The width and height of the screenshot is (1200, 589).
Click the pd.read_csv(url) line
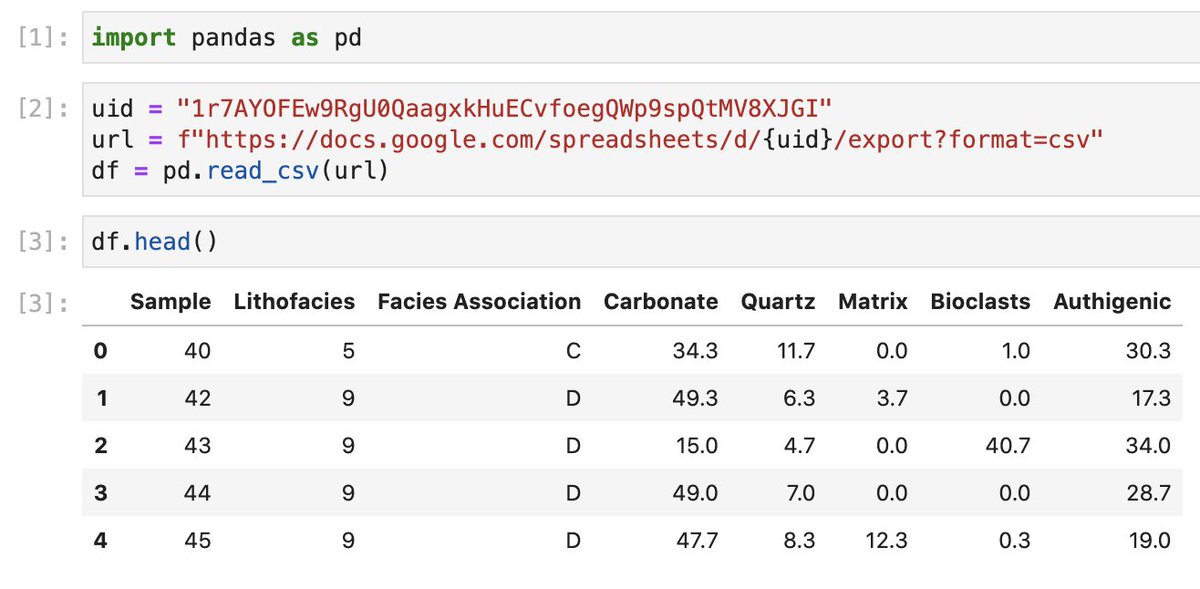click(240, 171)
